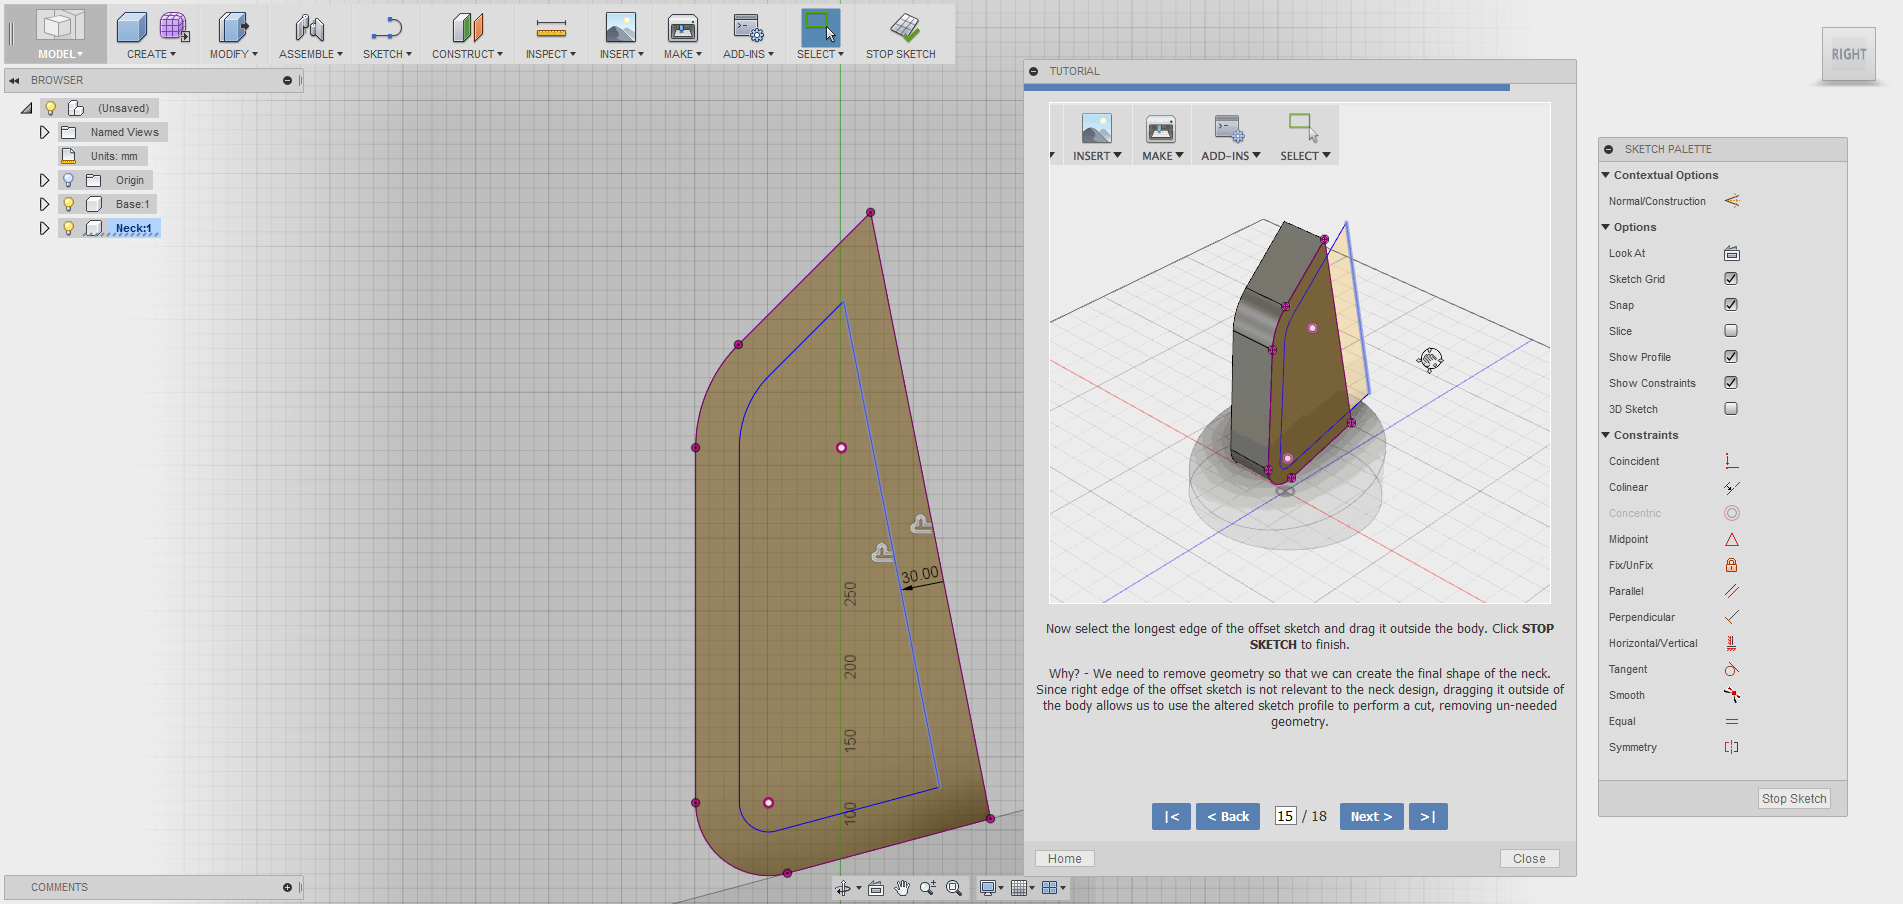Click the Coincident constraint icon
Viewport: 1903px width, 904px height.
pos(1733,461)
